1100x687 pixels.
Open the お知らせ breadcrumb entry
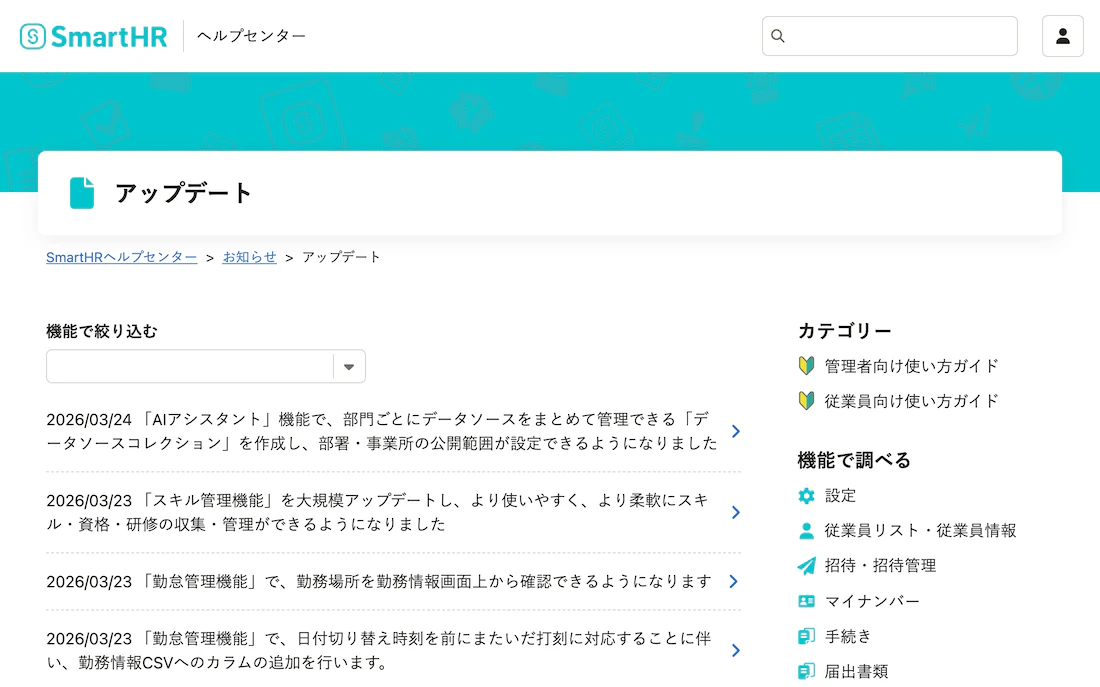249,257
